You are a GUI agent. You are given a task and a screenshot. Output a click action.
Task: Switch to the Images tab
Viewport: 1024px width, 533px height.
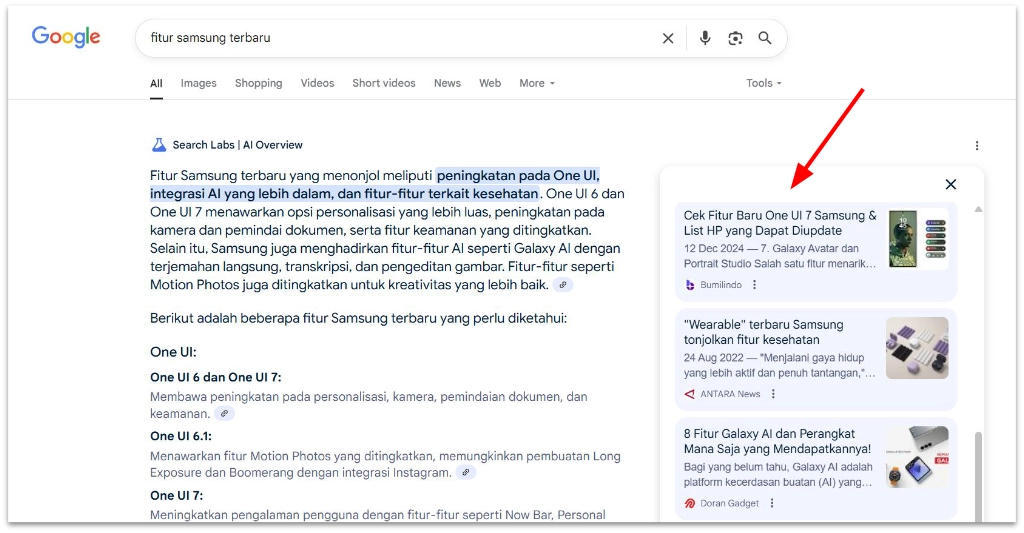(x=198, y=83)
